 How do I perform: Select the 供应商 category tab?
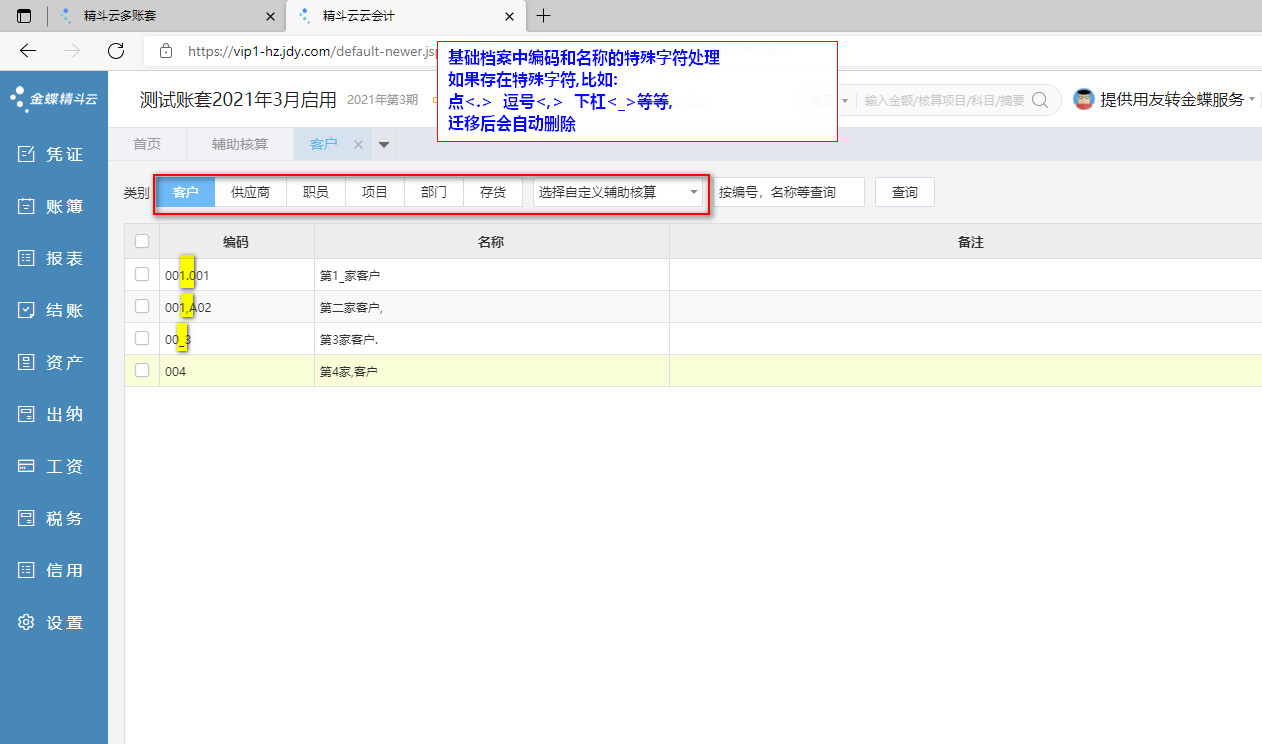(250, 192)
